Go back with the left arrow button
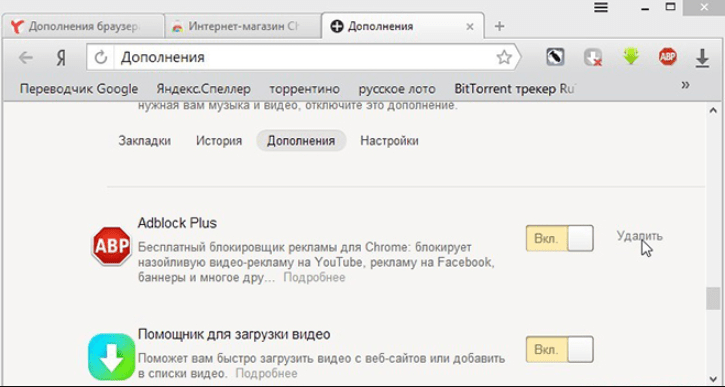725x387 pixels. 25,58
